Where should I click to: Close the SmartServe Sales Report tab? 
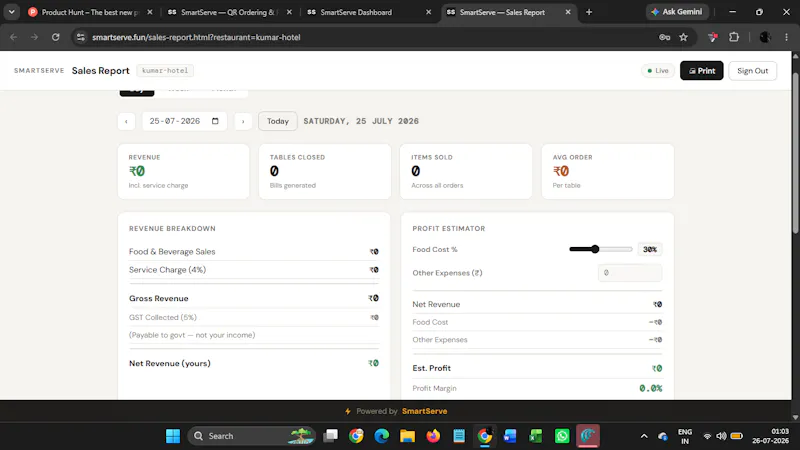click(568, 12)
